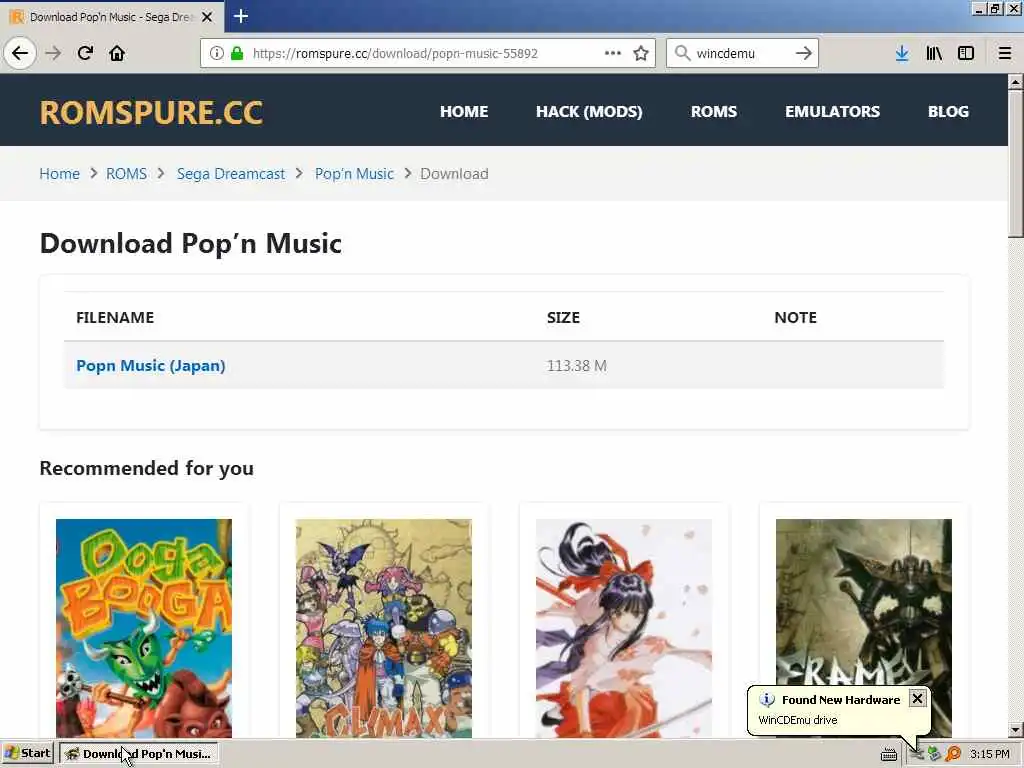Open a new browser tab
Screen dimensions: 1024x768
point(241,16)
